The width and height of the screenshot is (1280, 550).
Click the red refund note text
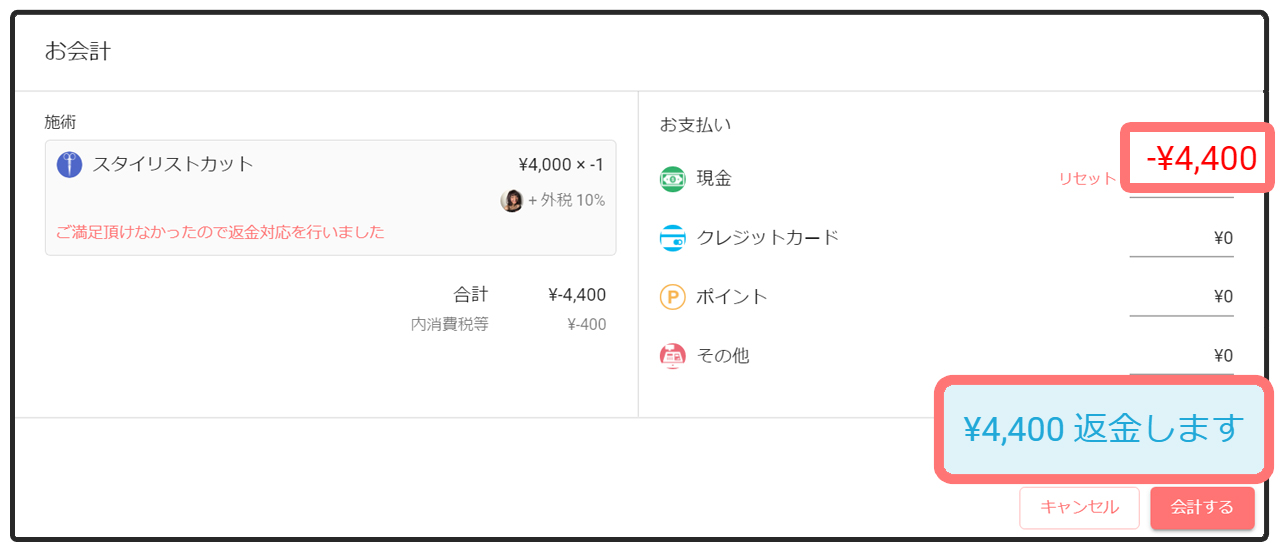[x=220, y=232]
